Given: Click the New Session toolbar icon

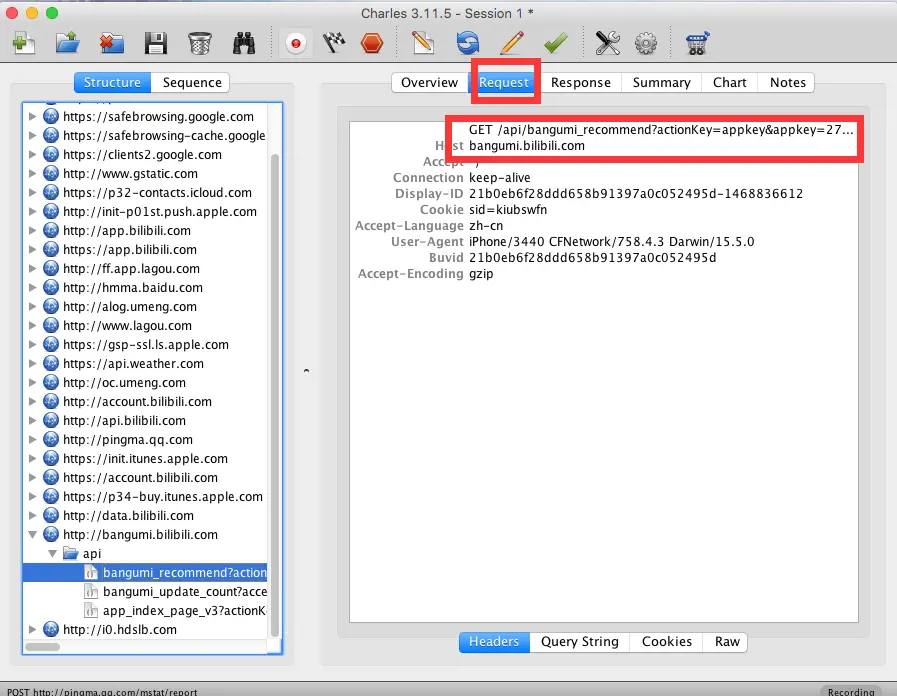Looking at the screenshot, I should [24, 43].
